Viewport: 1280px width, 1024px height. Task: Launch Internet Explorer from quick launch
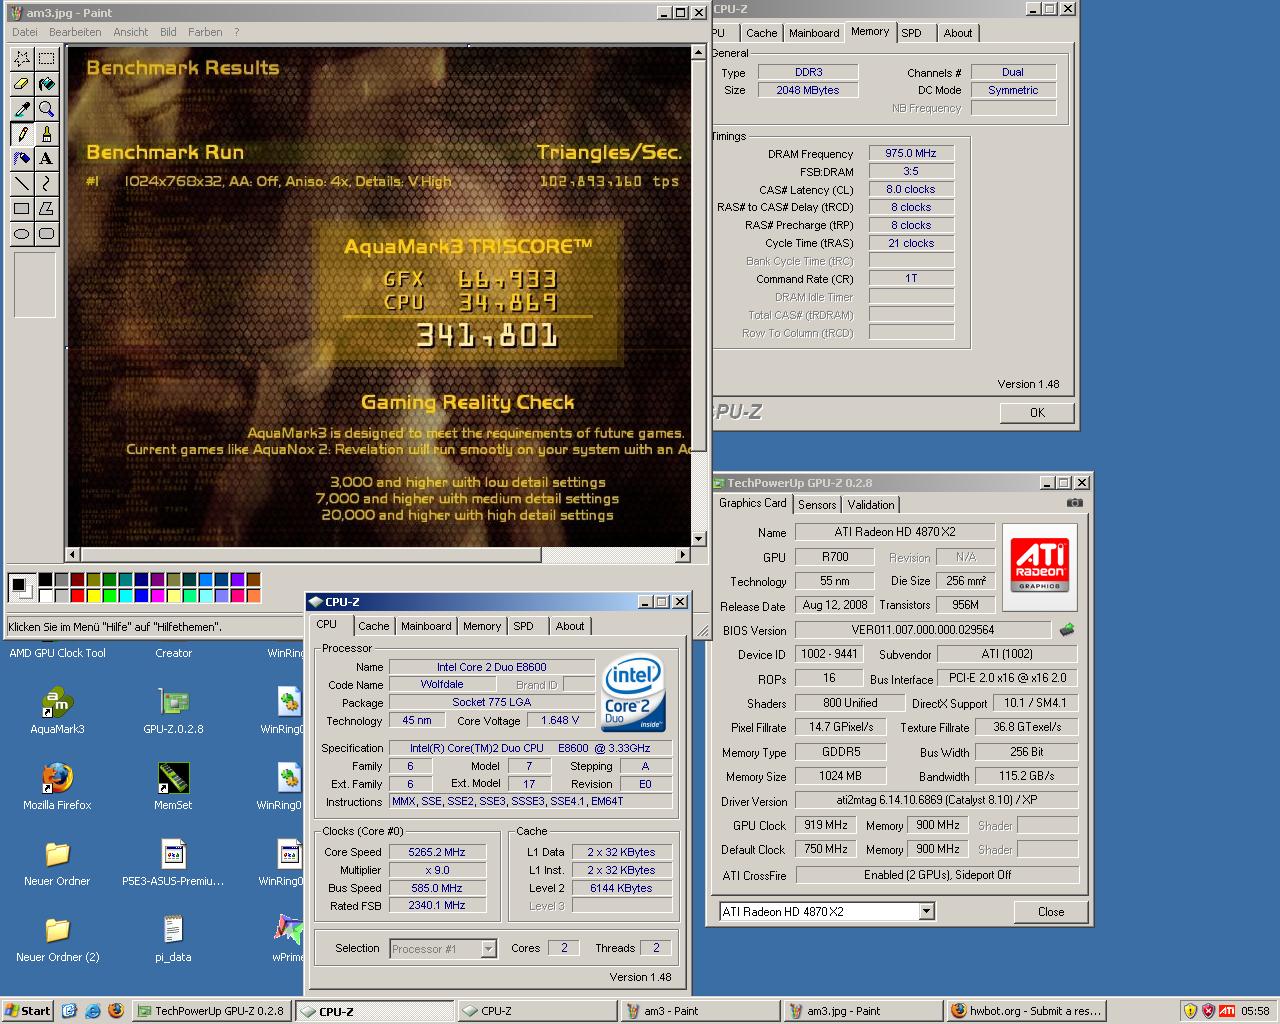coord(92,1011)
